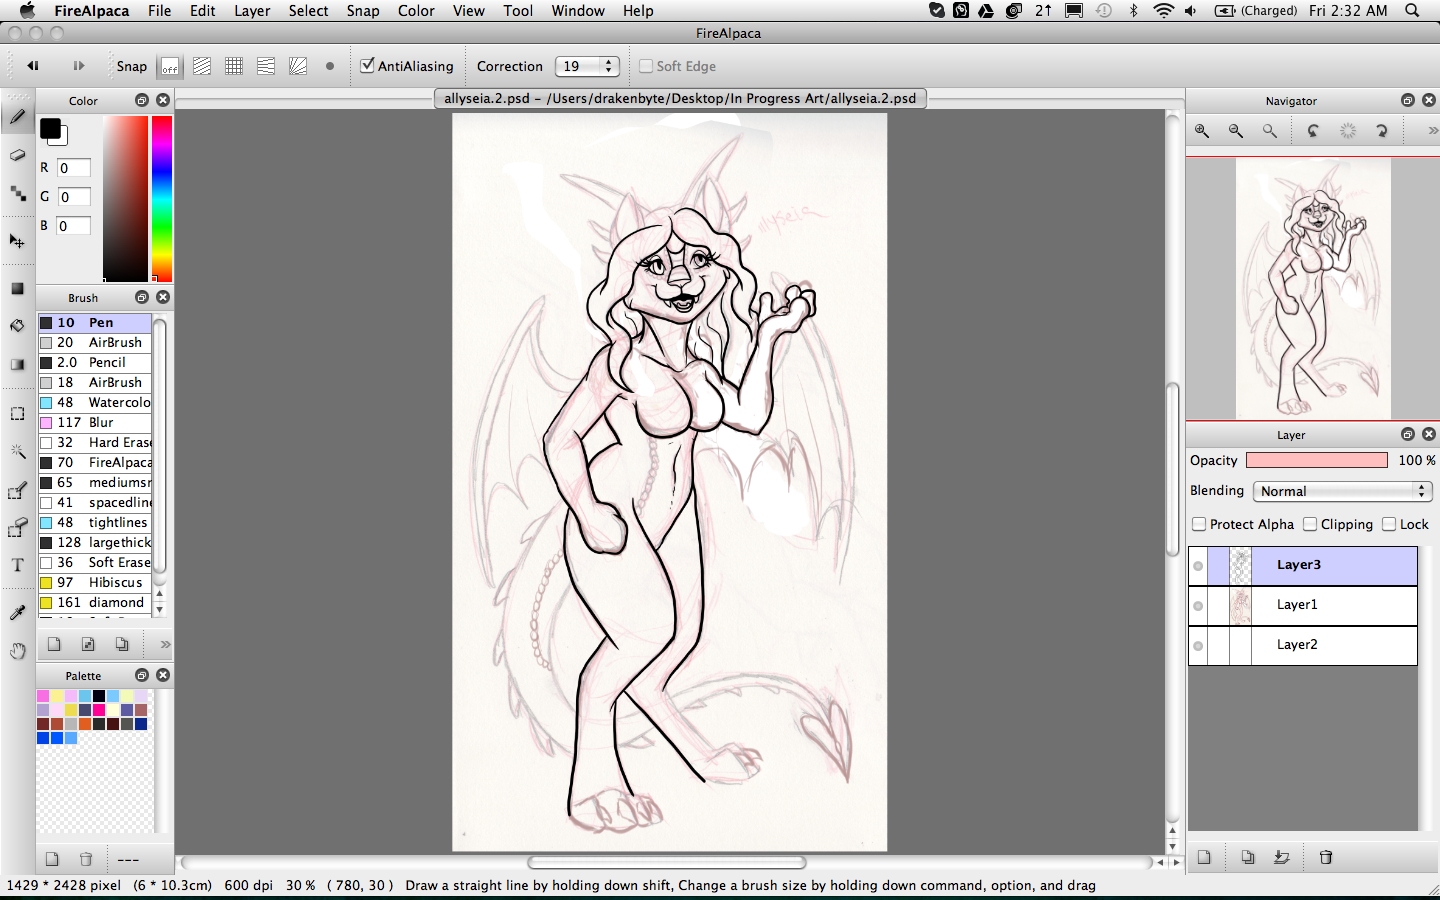The width and height of the screenshot is (1440, 900).
Task: Select the Eraser tool in left toolbar
Action: point(17,155)
